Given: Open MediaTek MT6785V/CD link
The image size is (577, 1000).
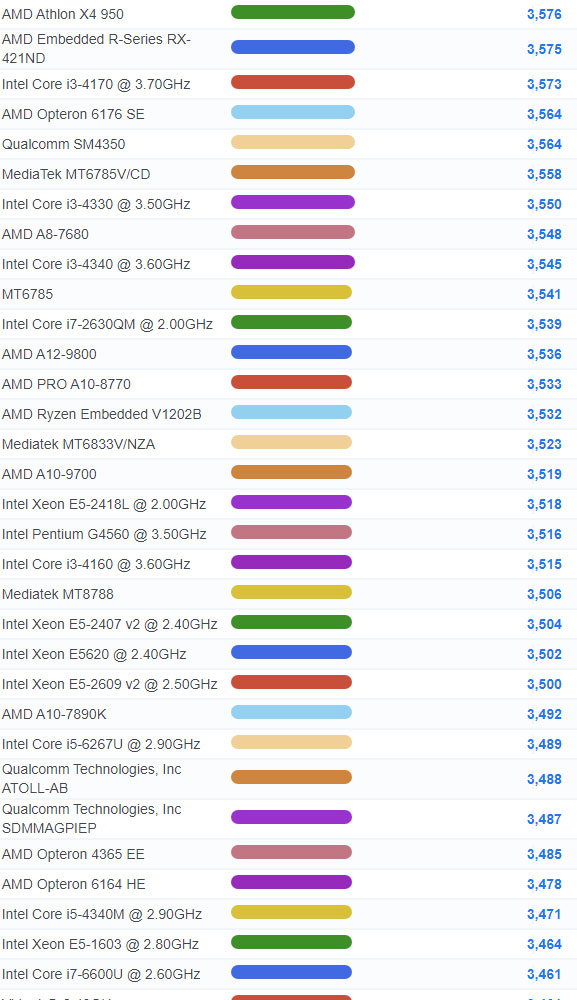Looking at the screenshot, I should click(x=76, y=174).
